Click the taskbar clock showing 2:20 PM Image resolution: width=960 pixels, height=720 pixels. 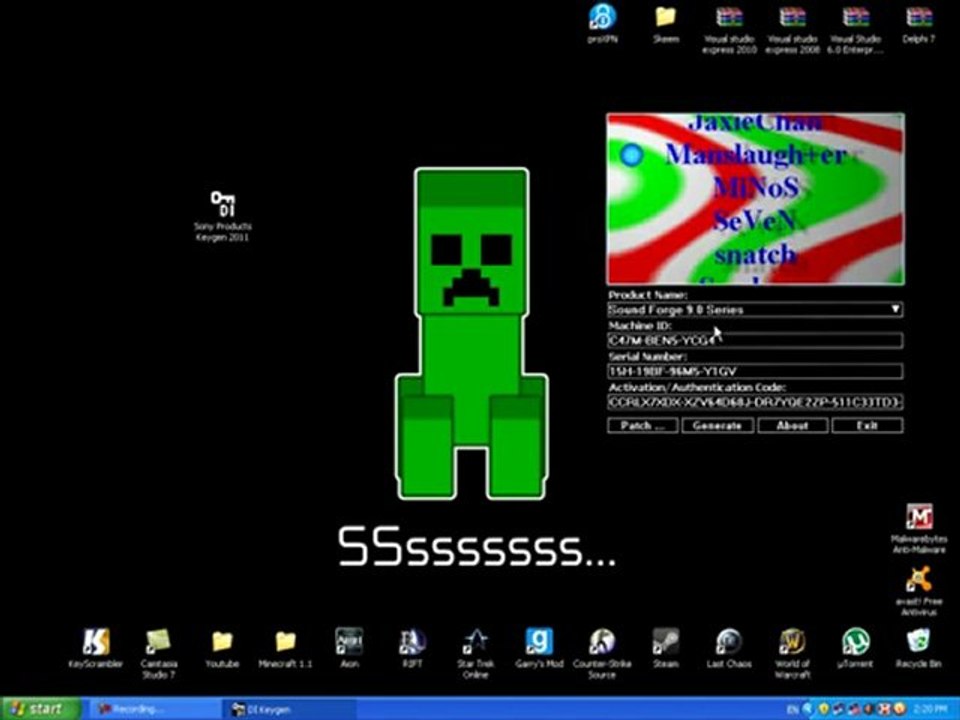[x=929, y=709]
